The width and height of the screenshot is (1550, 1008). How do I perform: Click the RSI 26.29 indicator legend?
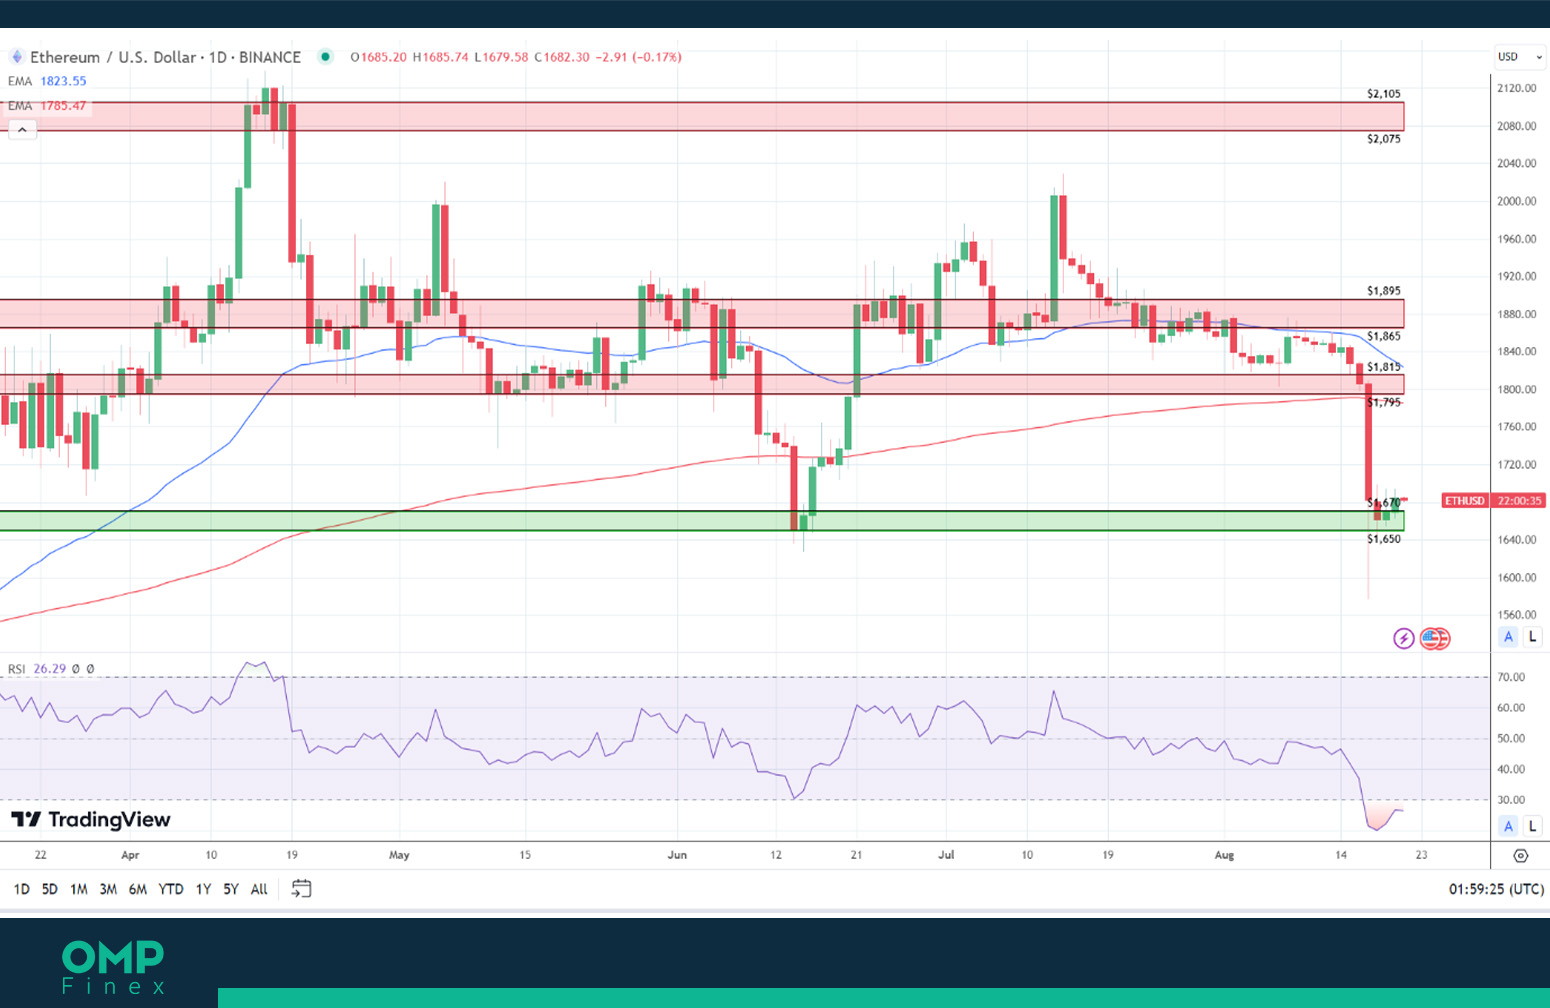click(x=51, y=669)
